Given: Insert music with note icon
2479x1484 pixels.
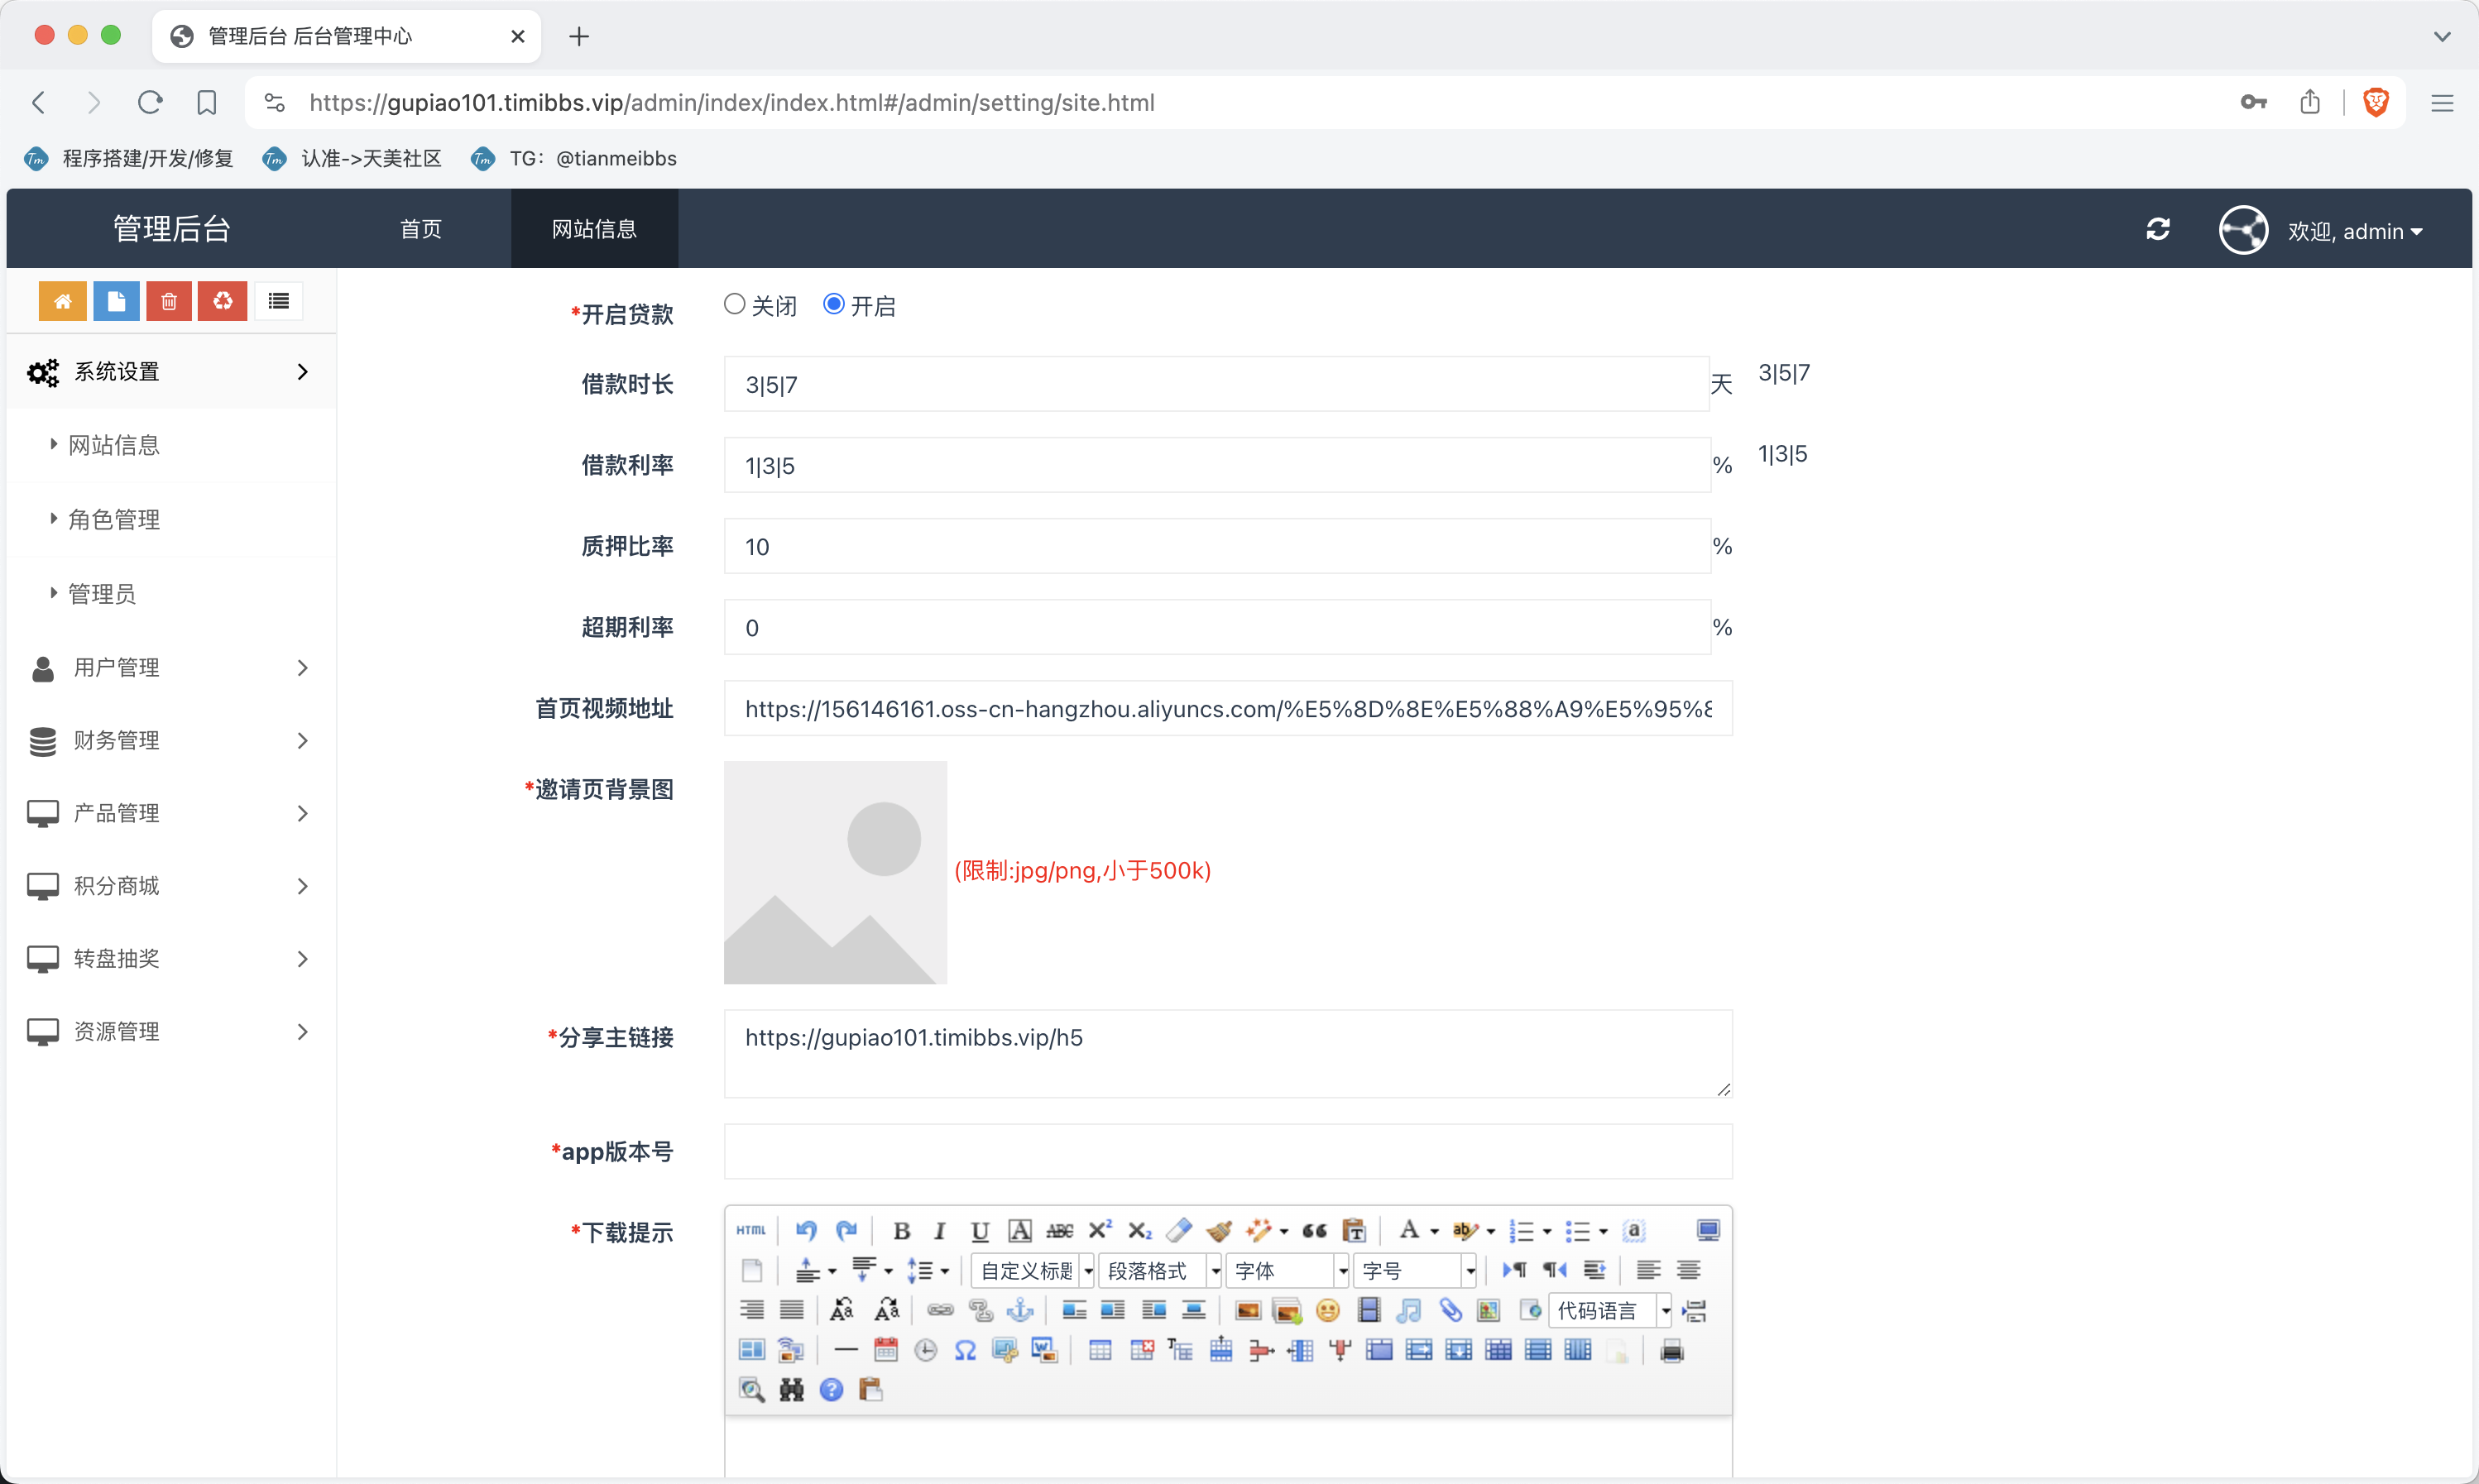Looking at the screenshot, I should click(x=1409, y=1310).
